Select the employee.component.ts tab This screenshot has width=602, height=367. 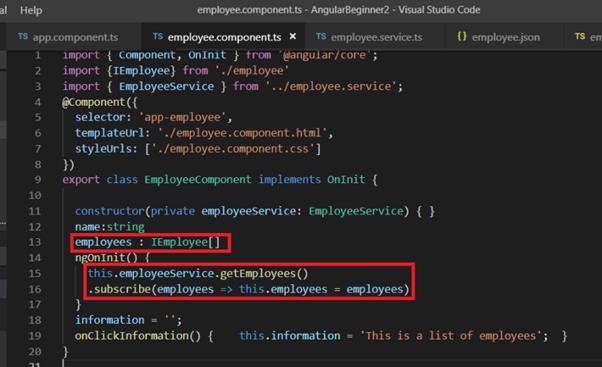coord(224,37)
